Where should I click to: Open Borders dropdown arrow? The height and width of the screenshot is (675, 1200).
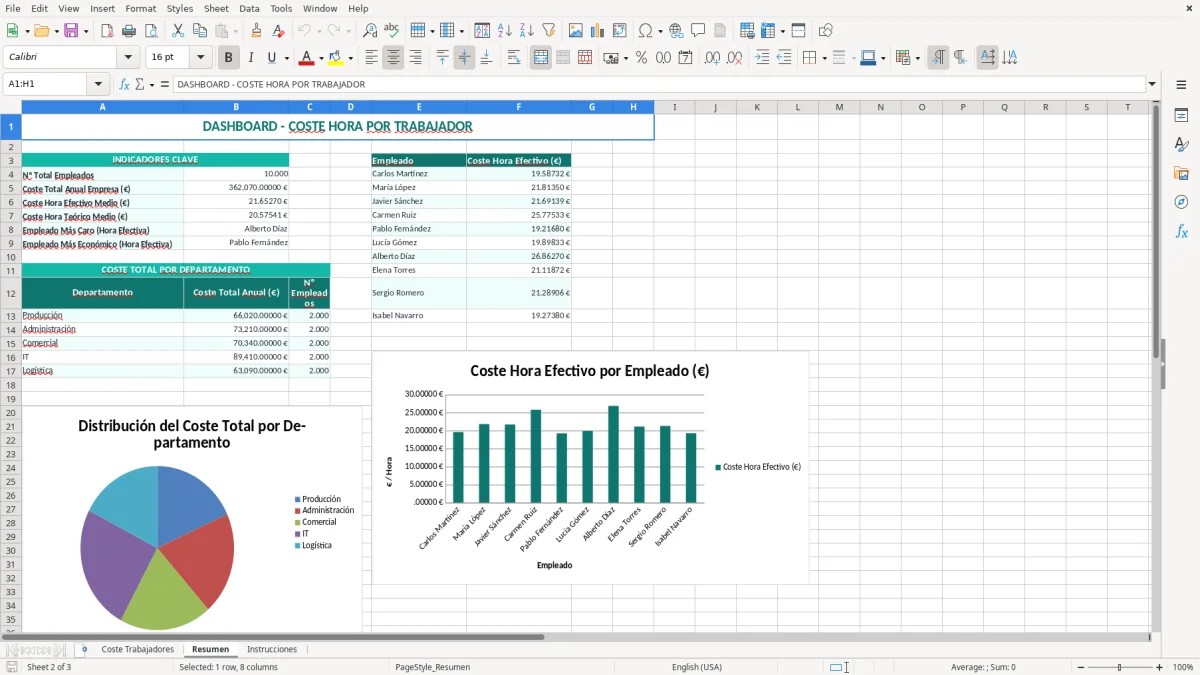coord(824,58)
